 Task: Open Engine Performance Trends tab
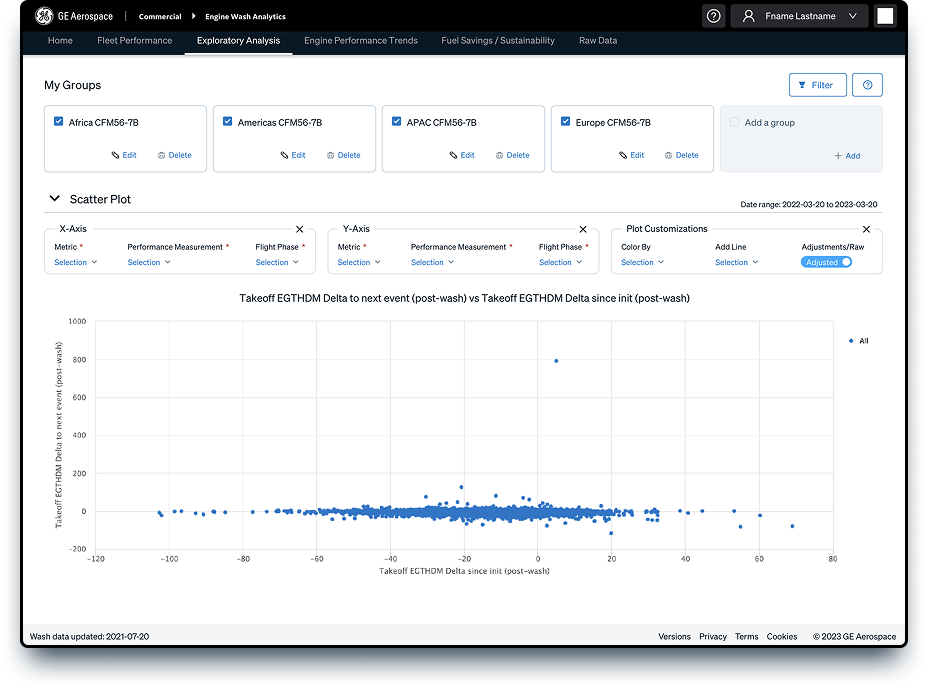coord(361,41)
